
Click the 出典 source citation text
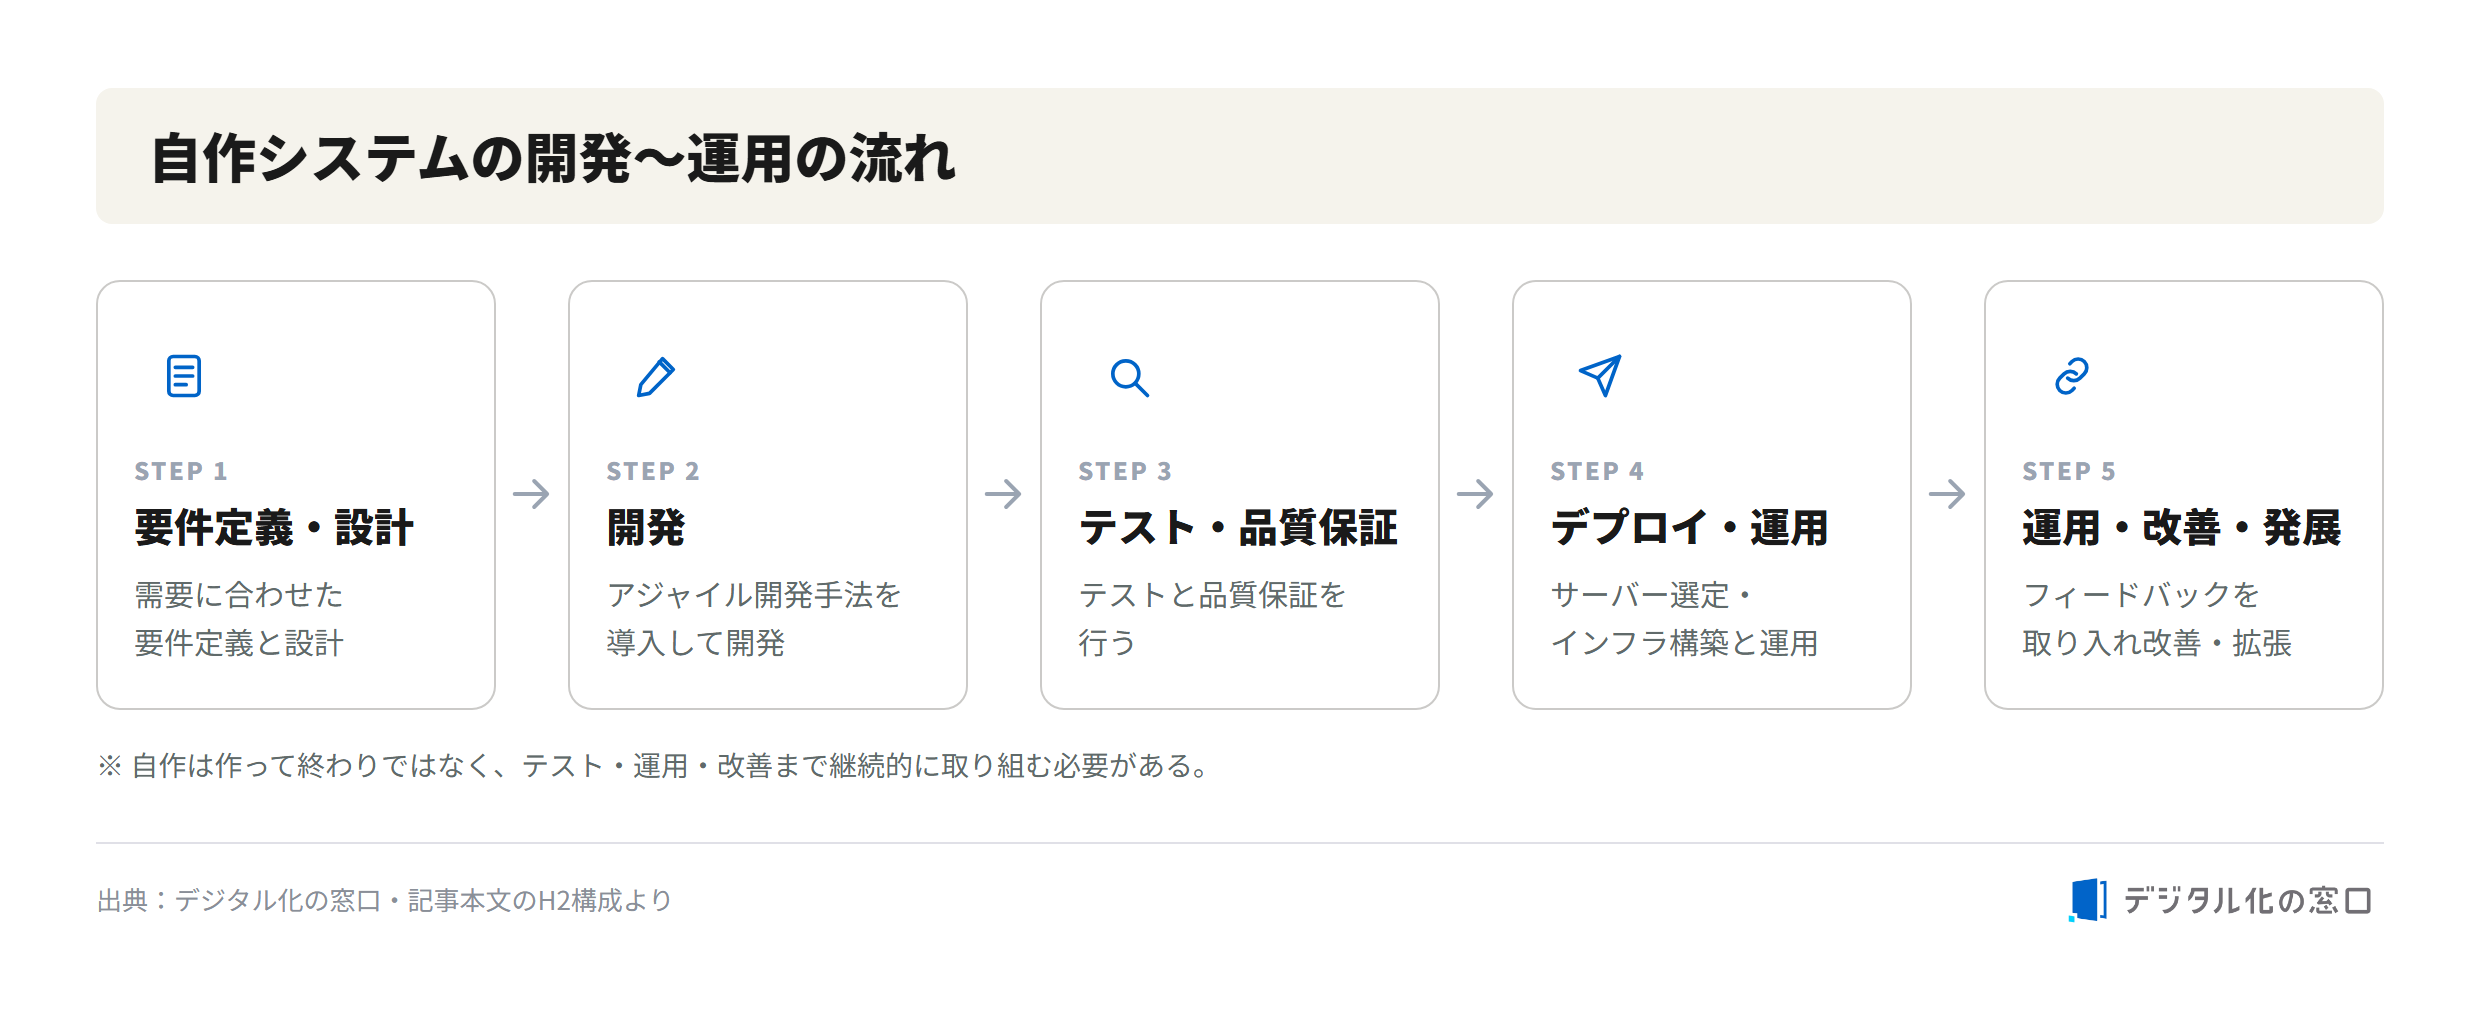point(385,901)
